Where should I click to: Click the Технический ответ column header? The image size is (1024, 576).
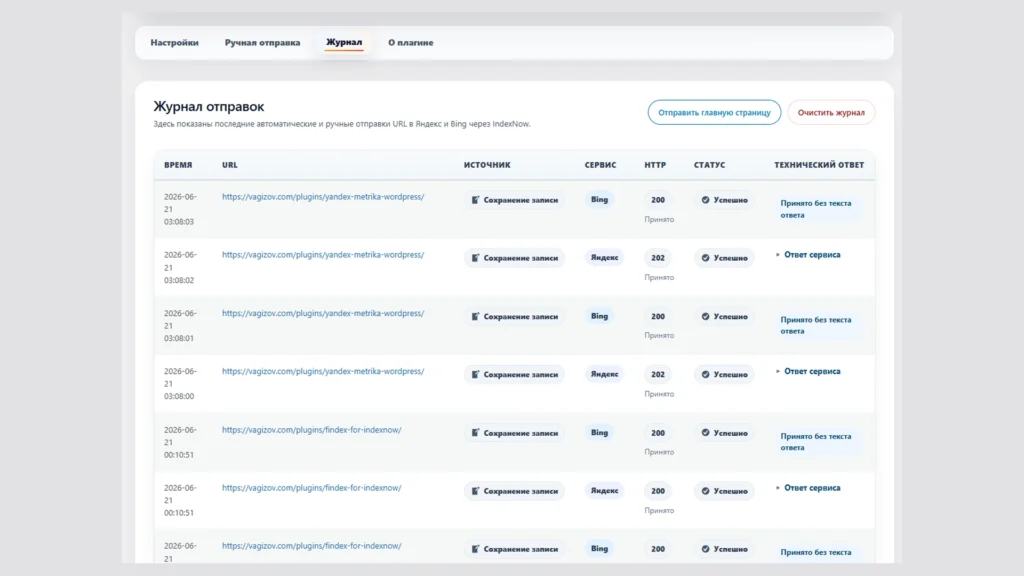819,165
